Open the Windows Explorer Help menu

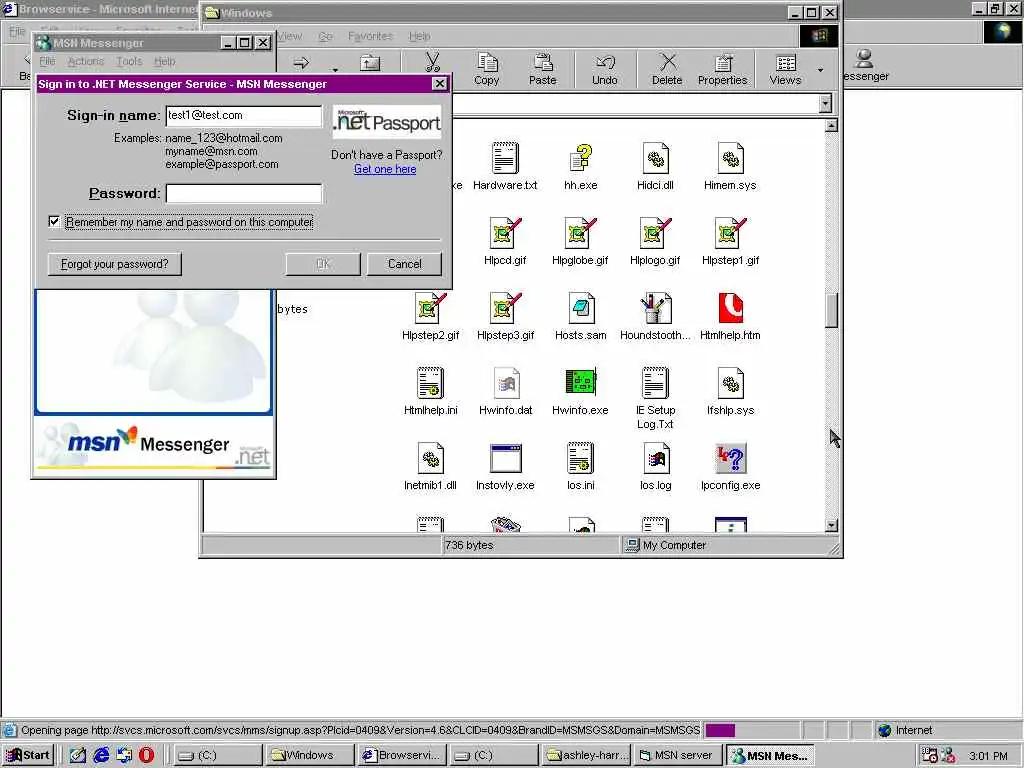(419, 36)
